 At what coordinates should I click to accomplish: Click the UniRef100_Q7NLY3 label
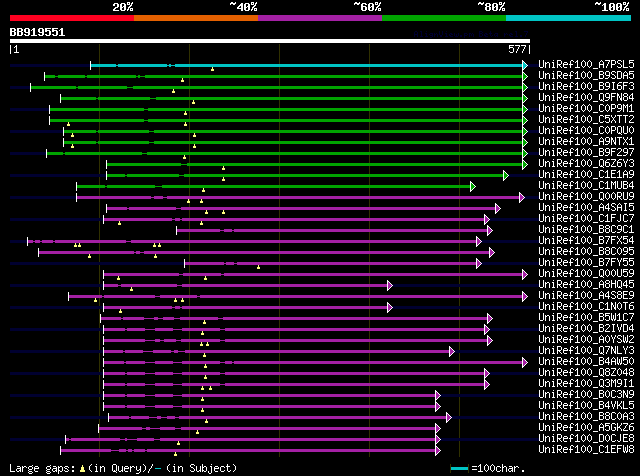coord(586,351)
